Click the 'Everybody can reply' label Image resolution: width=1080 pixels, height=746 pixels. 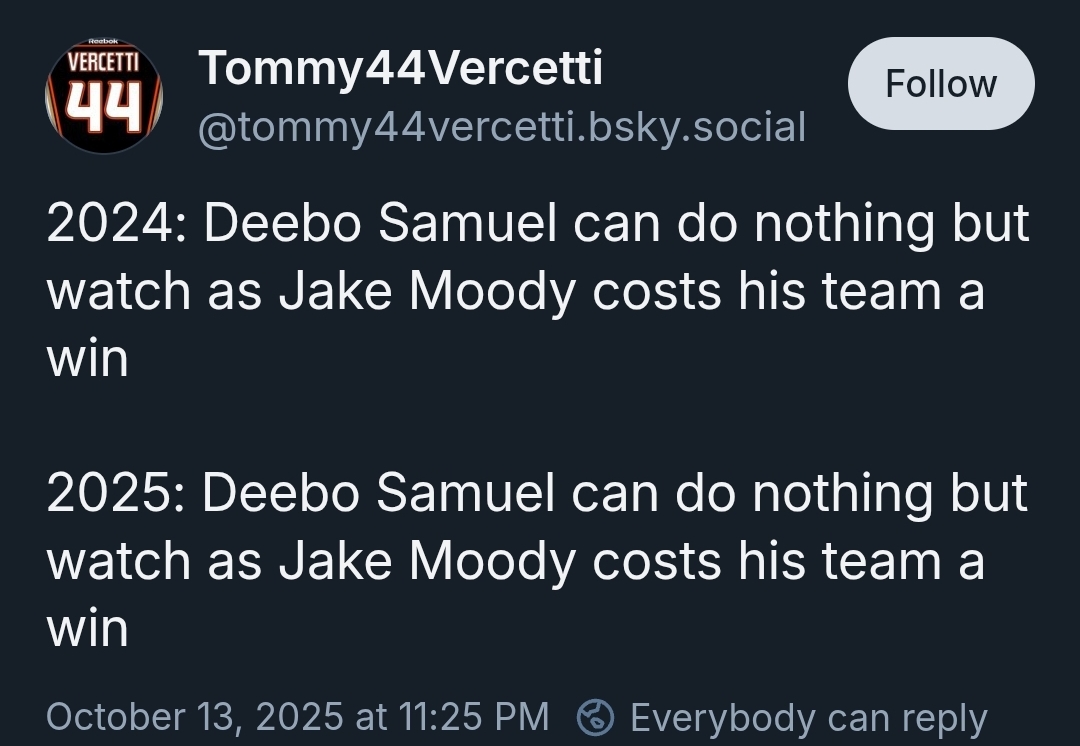click(808, 717)
